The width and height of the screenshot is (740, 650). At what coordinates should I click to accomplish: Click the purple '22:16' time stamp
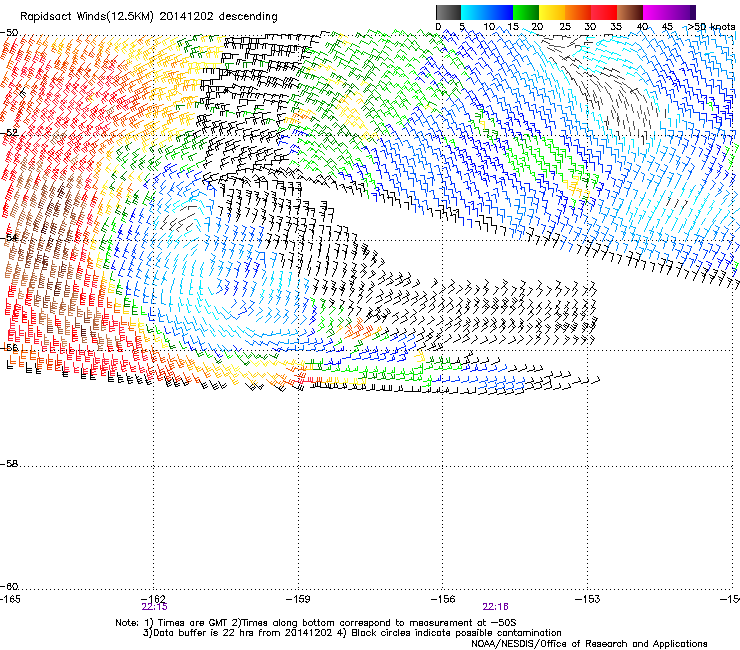(496, 607)
